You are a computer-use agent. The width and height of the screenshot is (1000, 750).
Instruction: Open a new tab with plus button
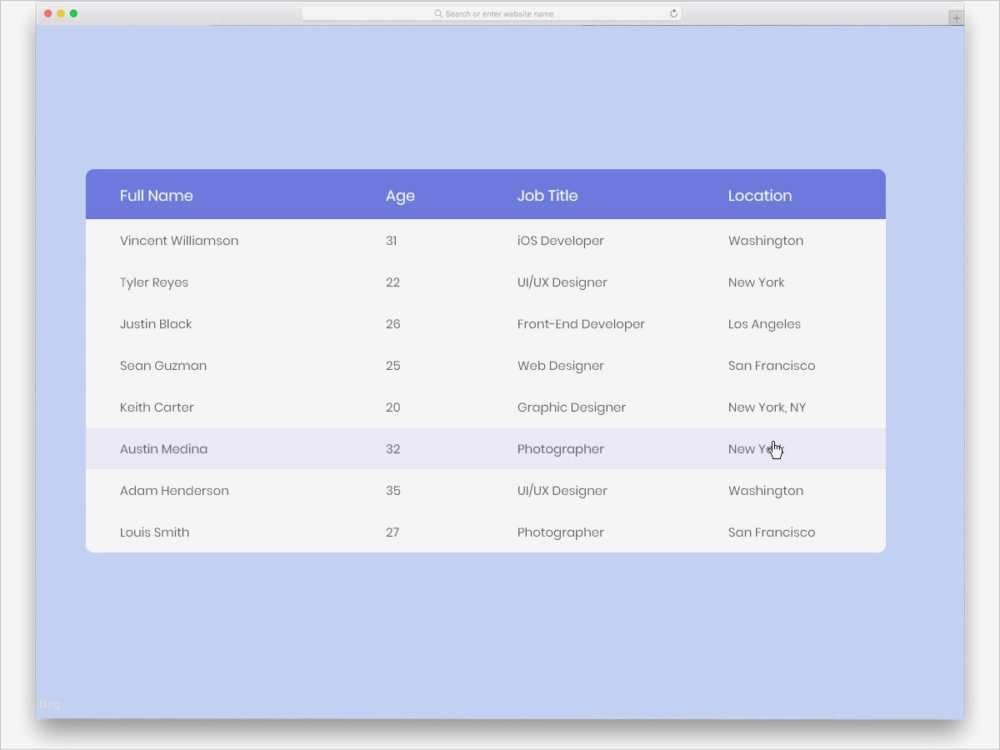coord(956,18)
